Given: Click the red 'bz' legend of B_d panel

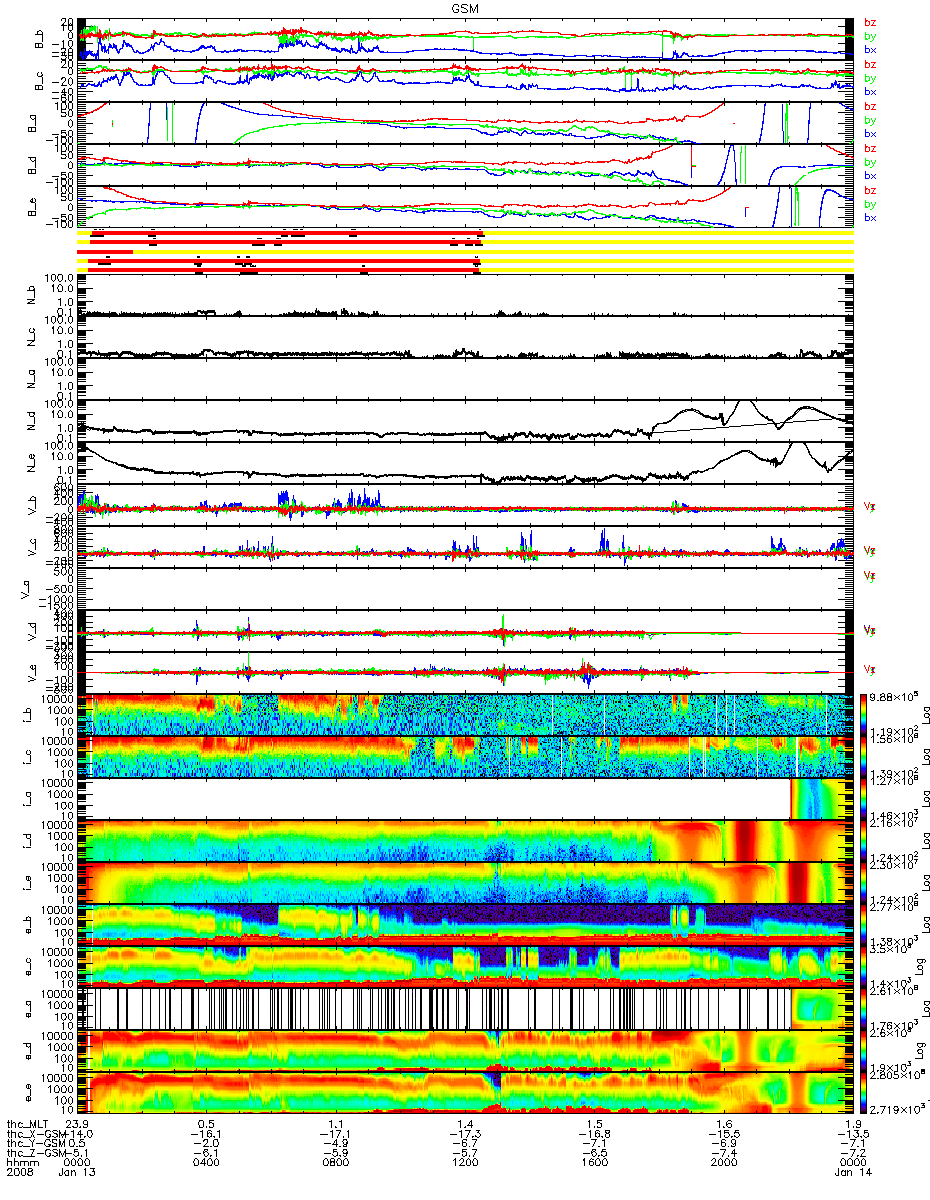Looking at the screenshot, I should 870,149.
